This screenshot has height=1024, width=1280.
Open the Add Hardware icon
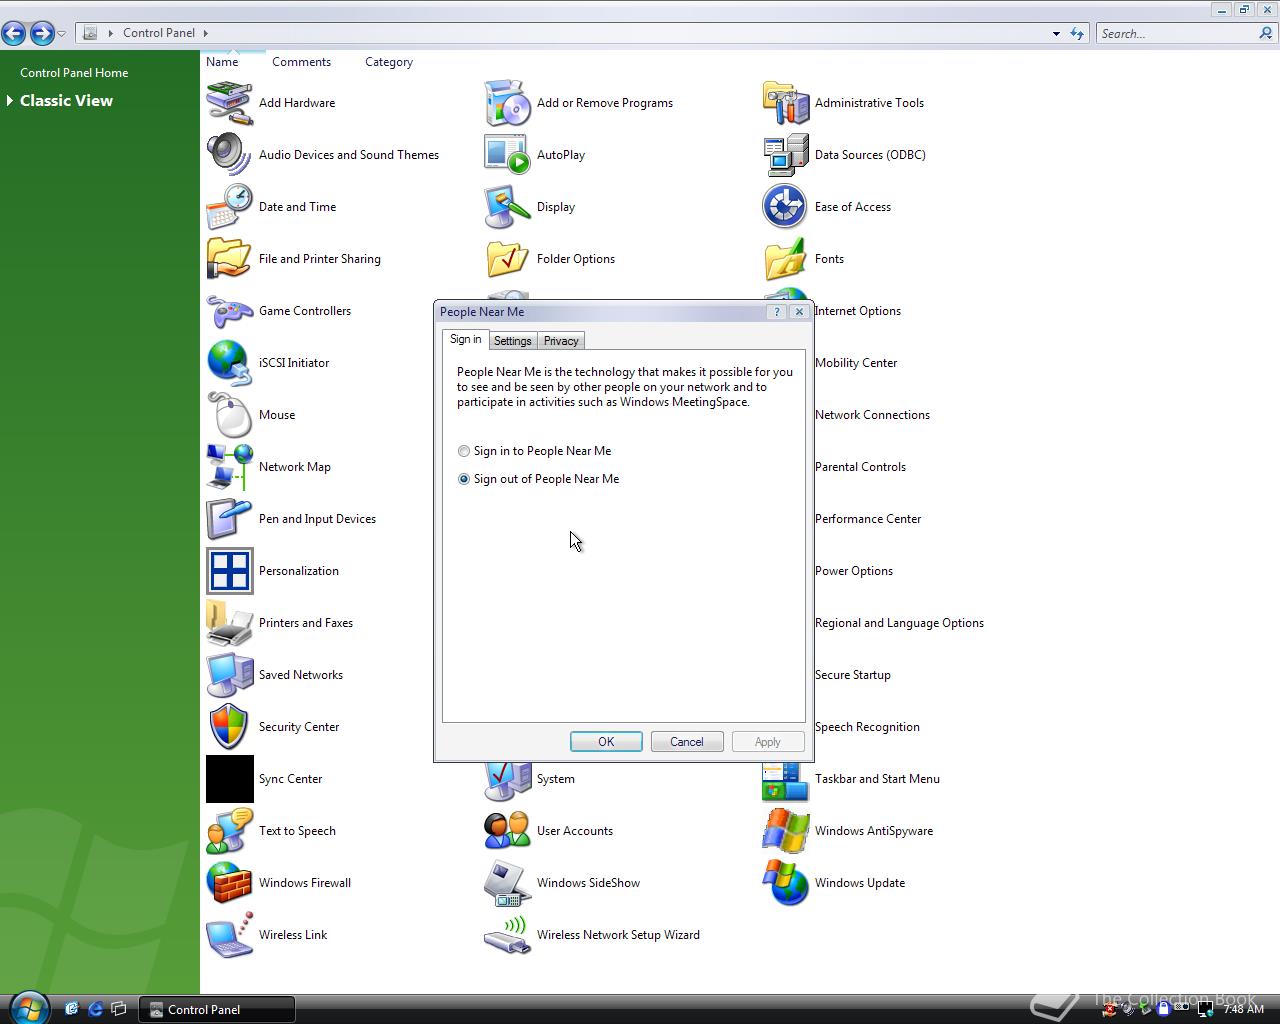[229, 103]
